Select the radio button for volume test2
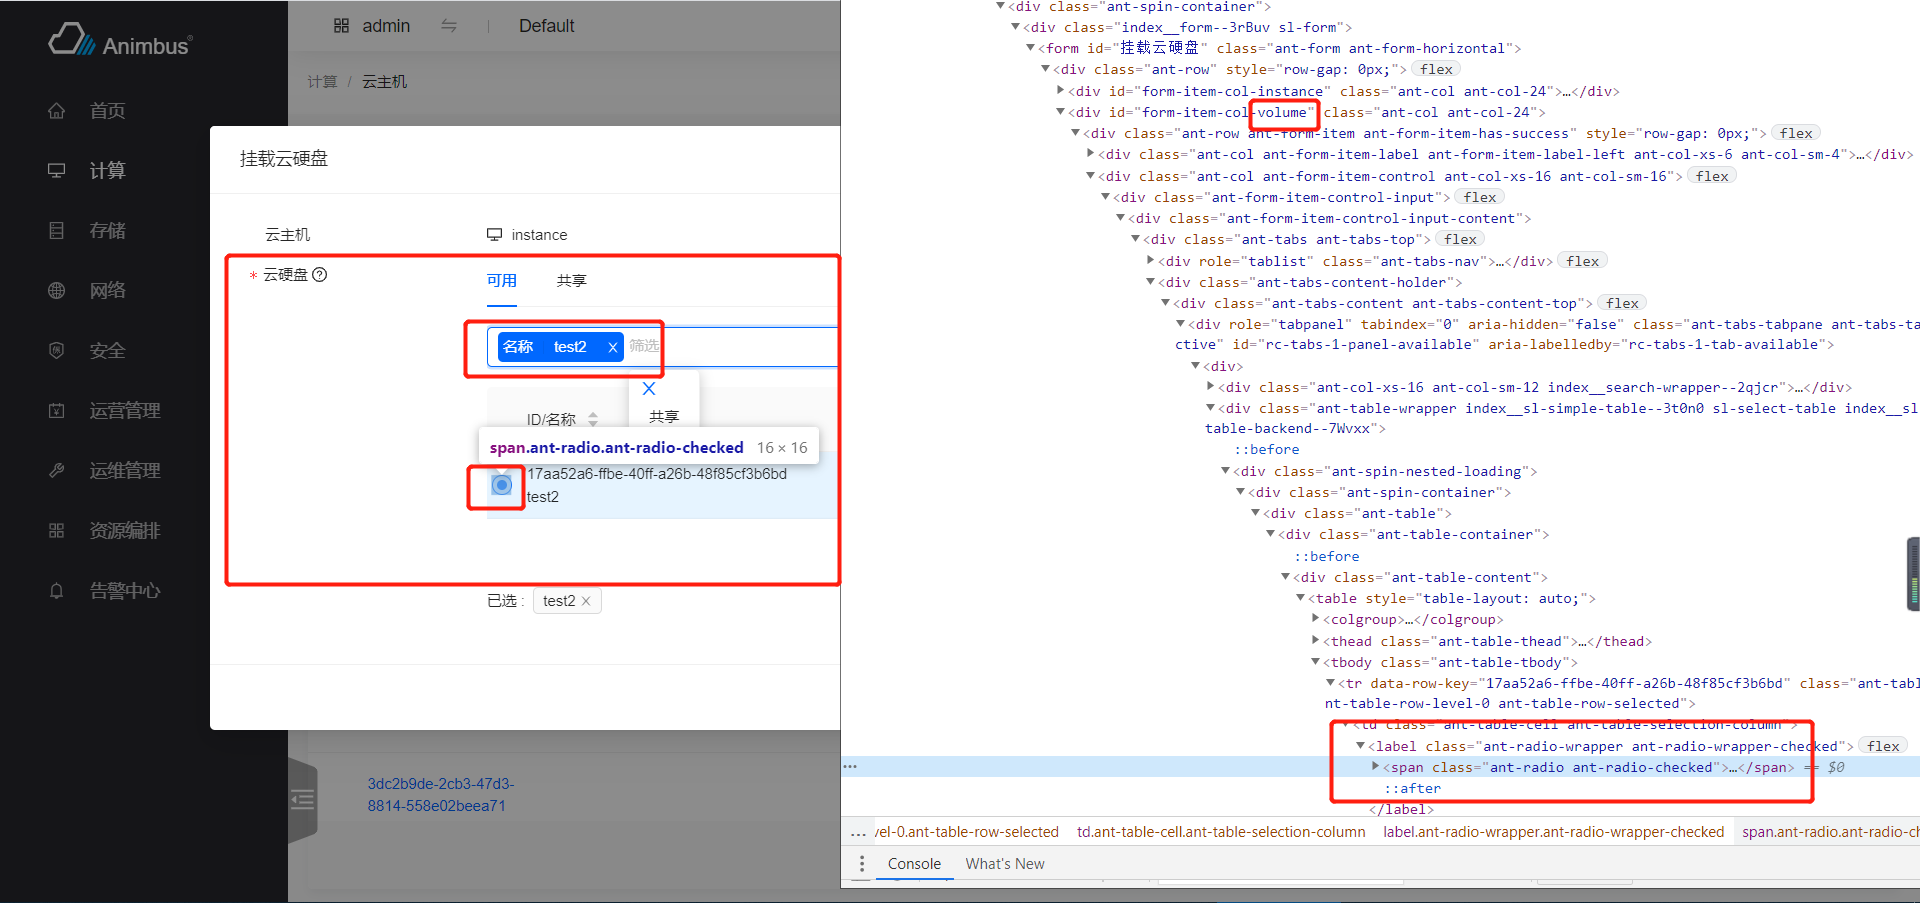Viewport: 1920px width, 903px height. point(500,487)
